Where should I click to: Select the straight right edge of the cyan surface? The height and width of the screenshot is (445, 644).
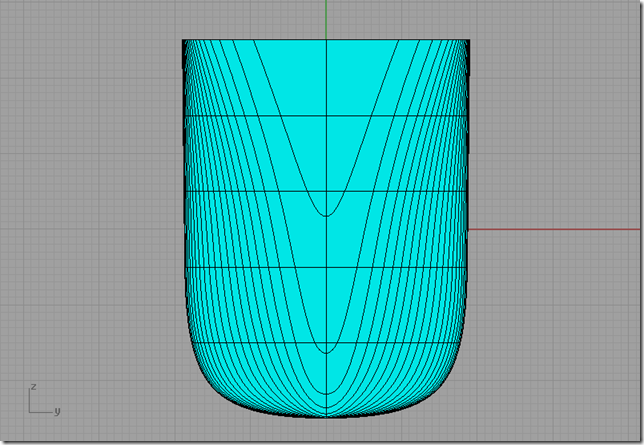(470, 180)
